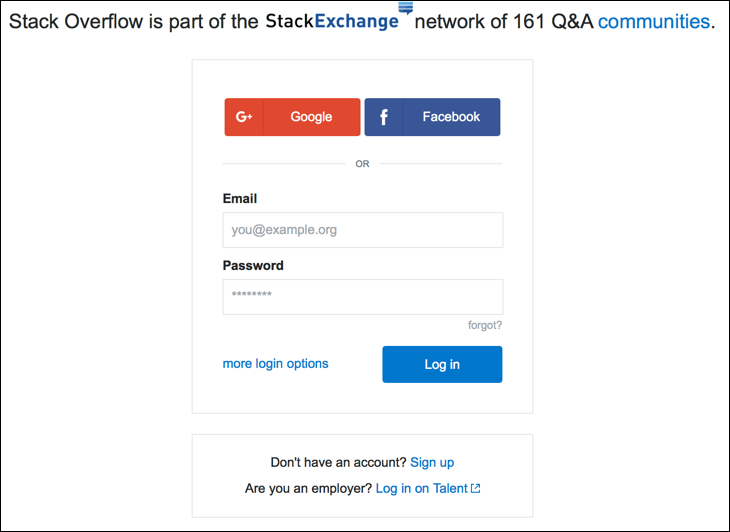Click the Password field label
This screenshot has height=532, width=730.
pos(253,266)
